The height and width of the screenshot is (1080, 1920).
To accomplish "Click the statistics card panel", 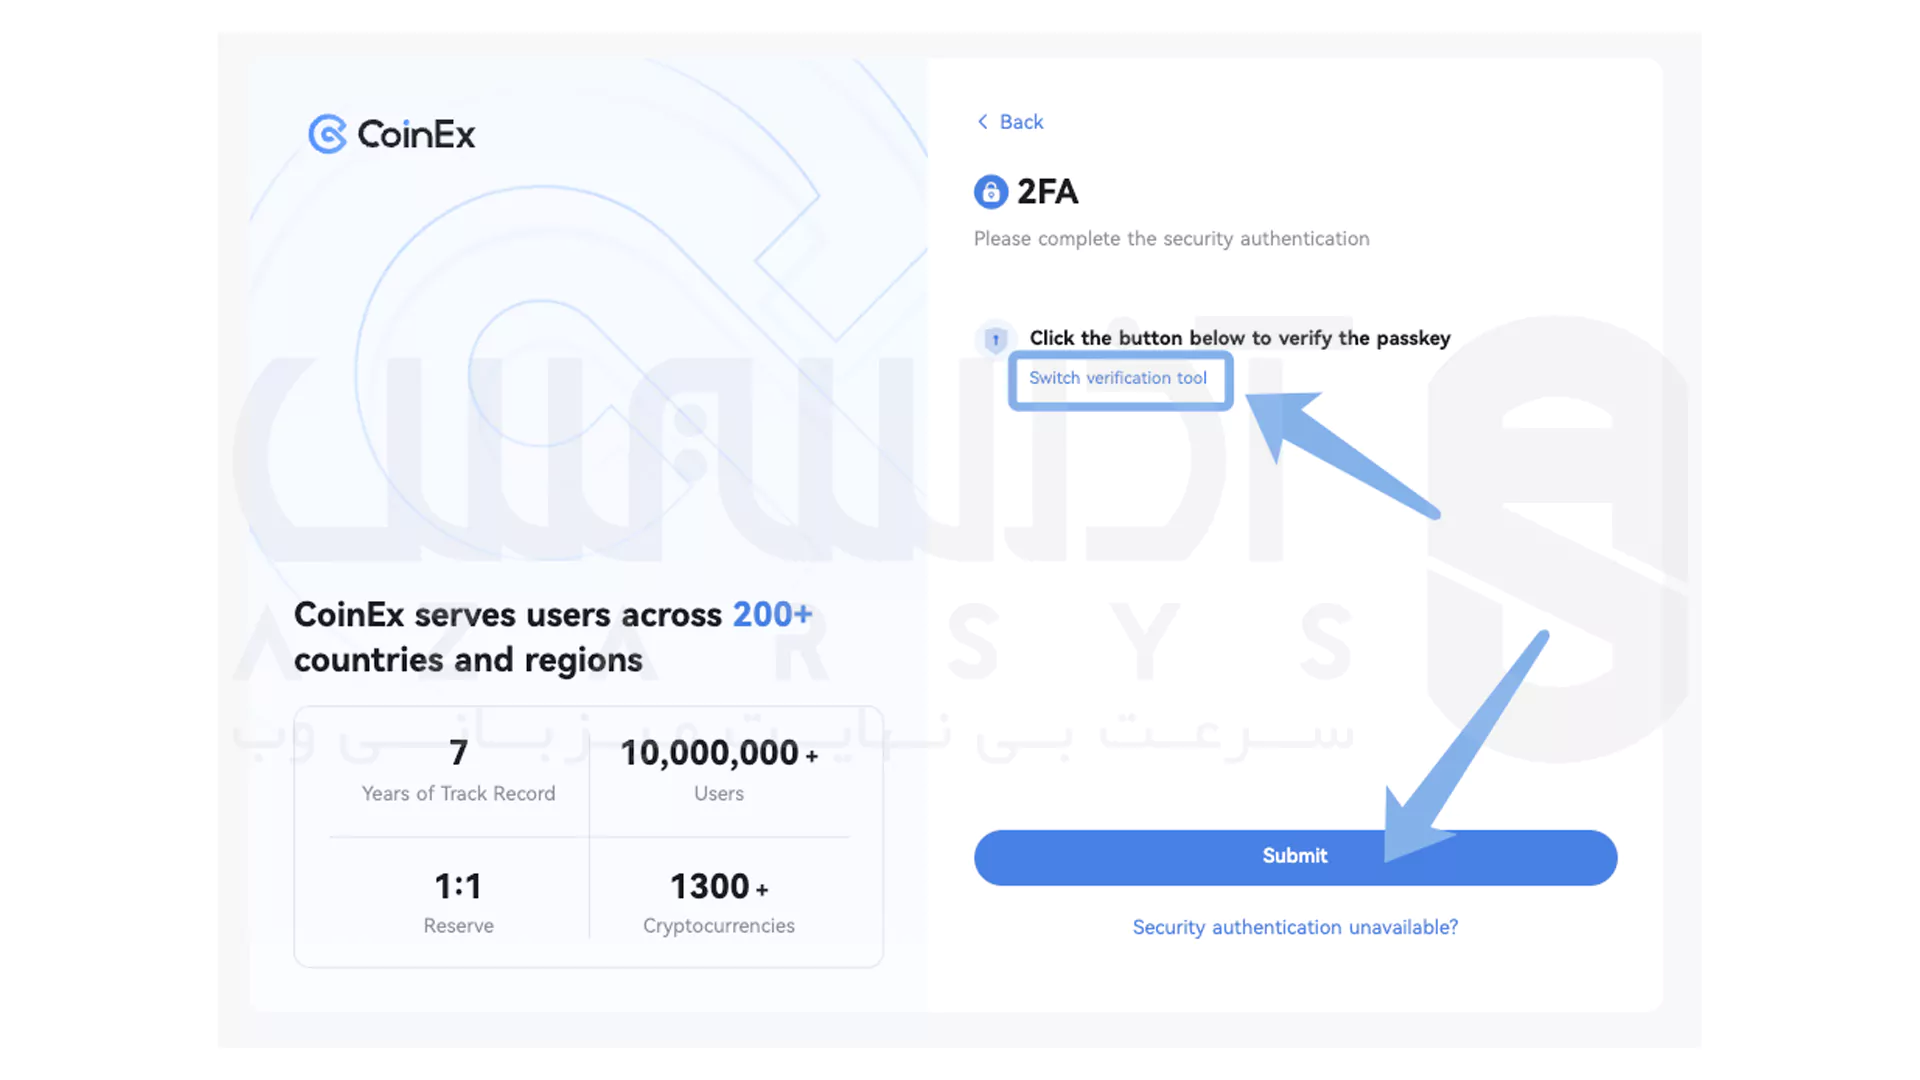I will (x=588, y=838).
